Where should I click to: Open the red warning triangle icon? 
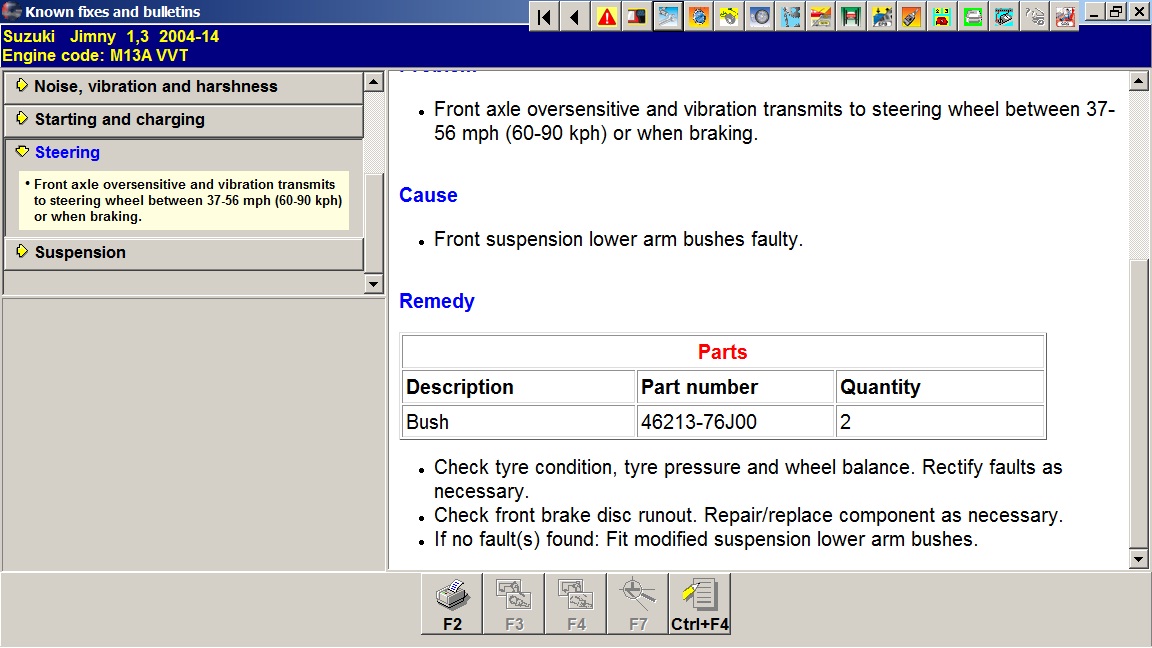pyautogui.click(x=606, y=17)
